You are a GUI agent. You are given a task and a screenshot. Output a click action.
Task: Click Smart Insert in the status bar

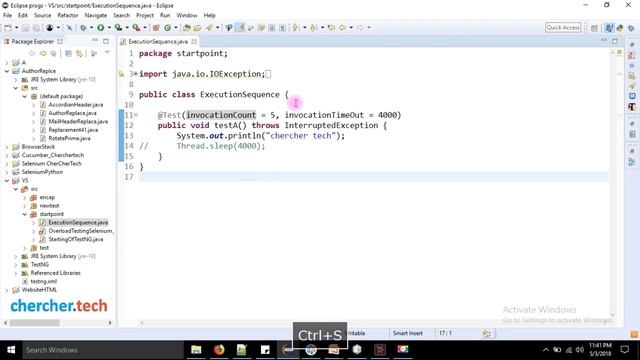407,333
